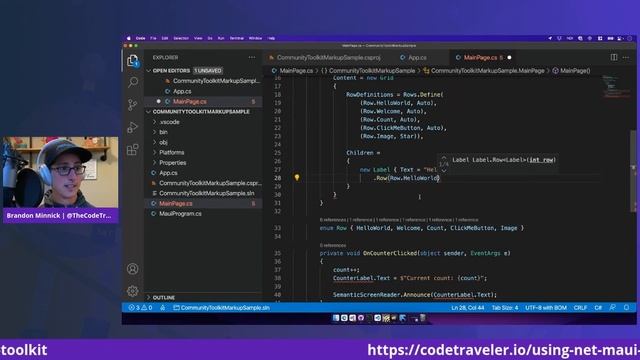Click MainPage.cs breadcrumb segment
The image size is (640, 360).
click(x=292, y=71)
